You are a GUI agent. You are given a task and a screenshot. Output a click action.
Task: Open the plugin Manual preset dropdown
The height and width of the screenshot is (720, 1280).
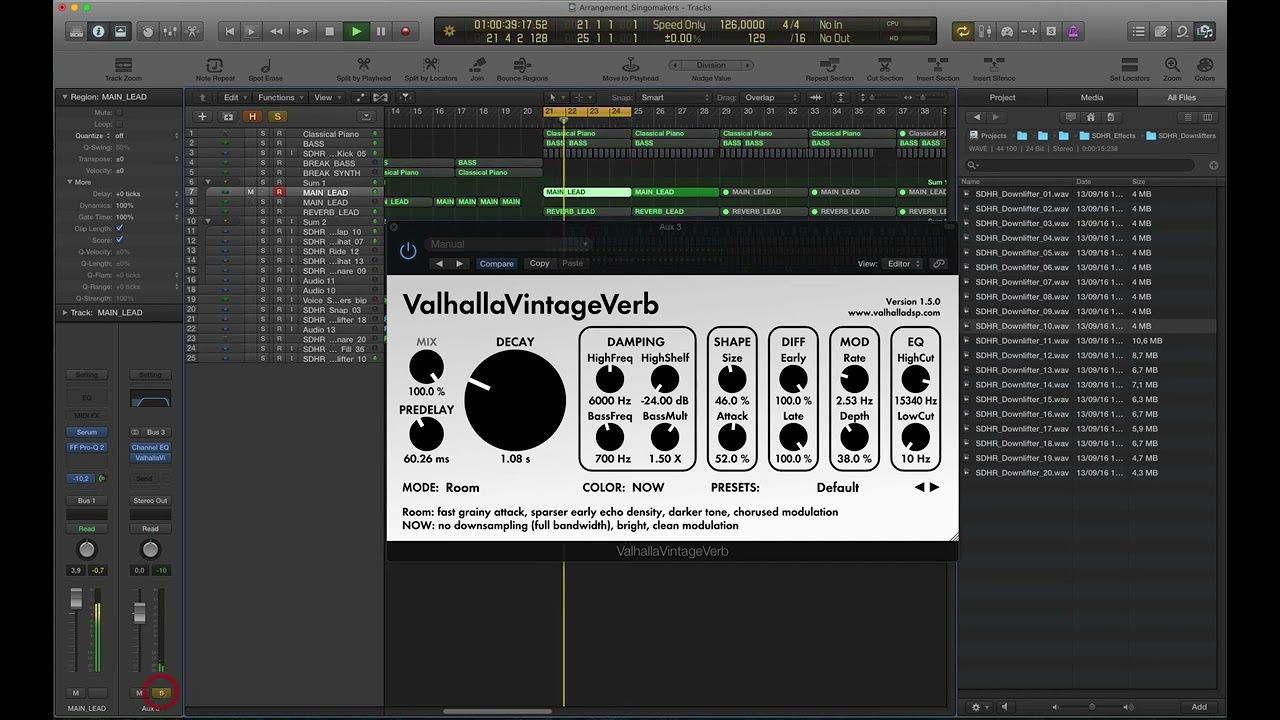pyautogui.click(x=510, y=244)
